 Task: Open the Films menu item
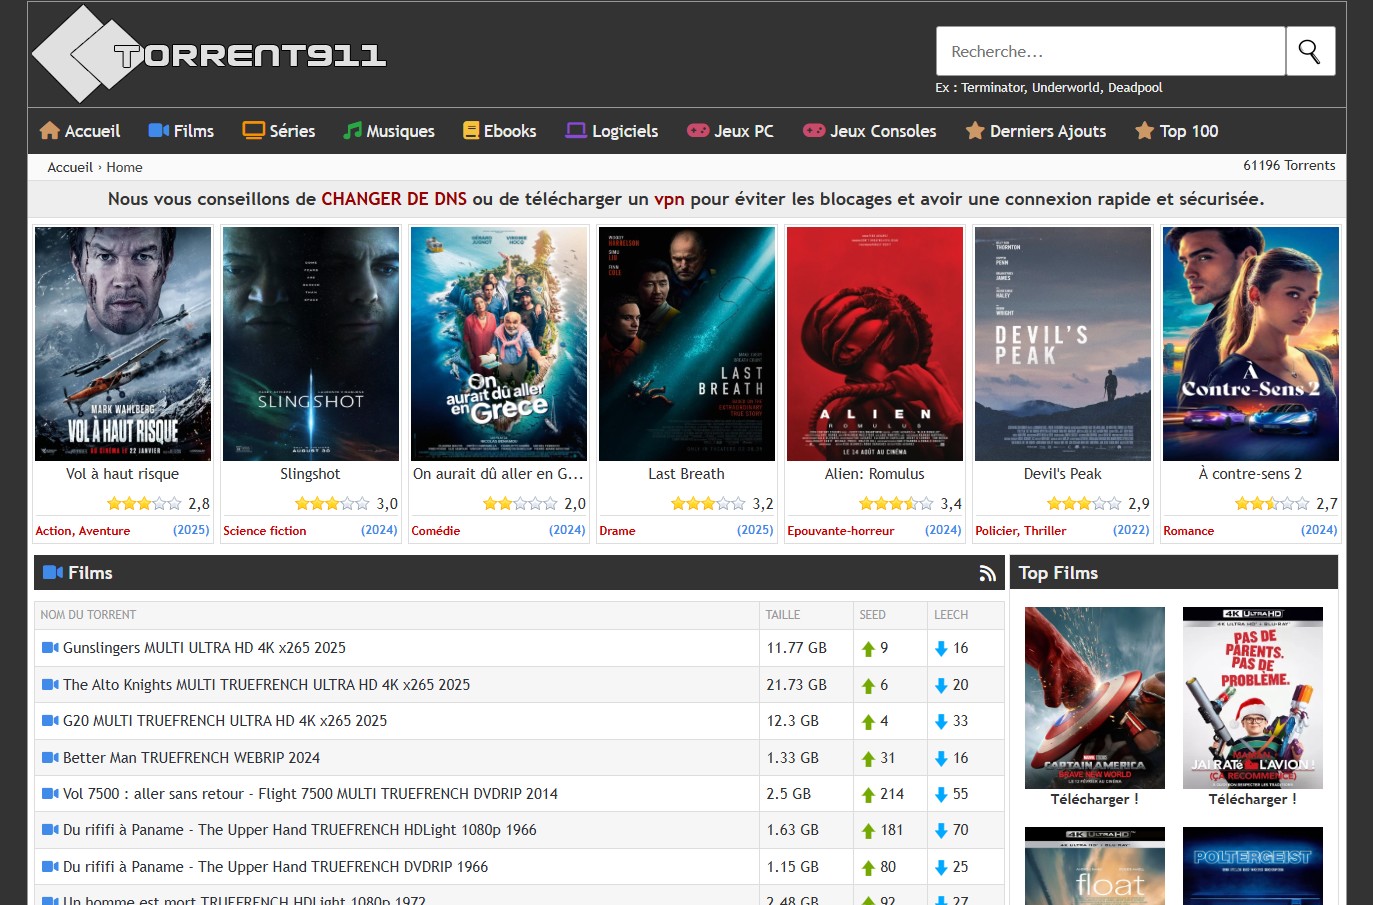pos(193,131)
